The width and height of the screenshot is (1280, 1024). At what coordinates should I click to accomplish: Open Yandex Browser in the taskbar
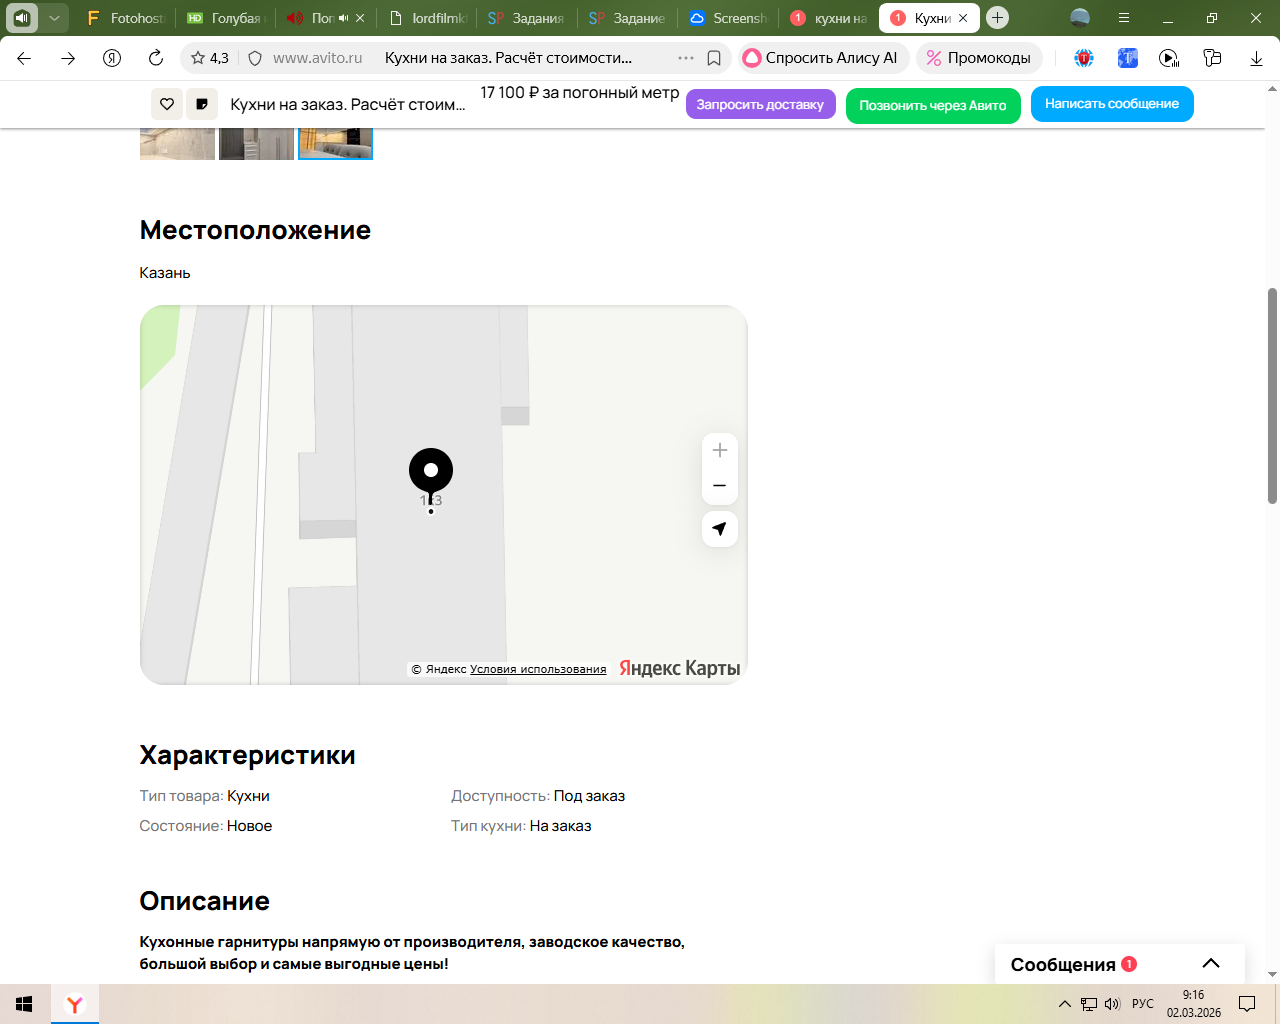75,1004
